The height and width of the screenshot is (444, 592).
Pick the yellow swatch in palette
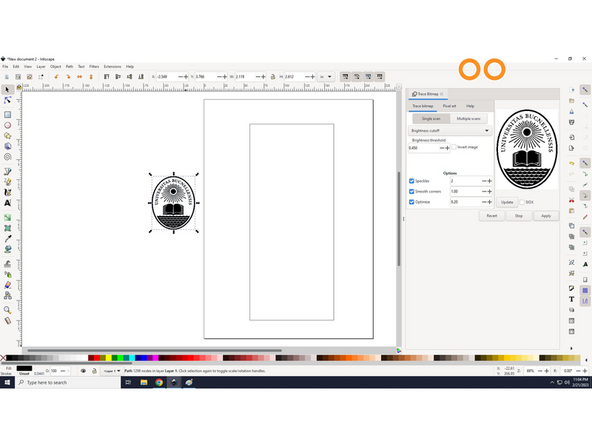[x=109, y=358]
